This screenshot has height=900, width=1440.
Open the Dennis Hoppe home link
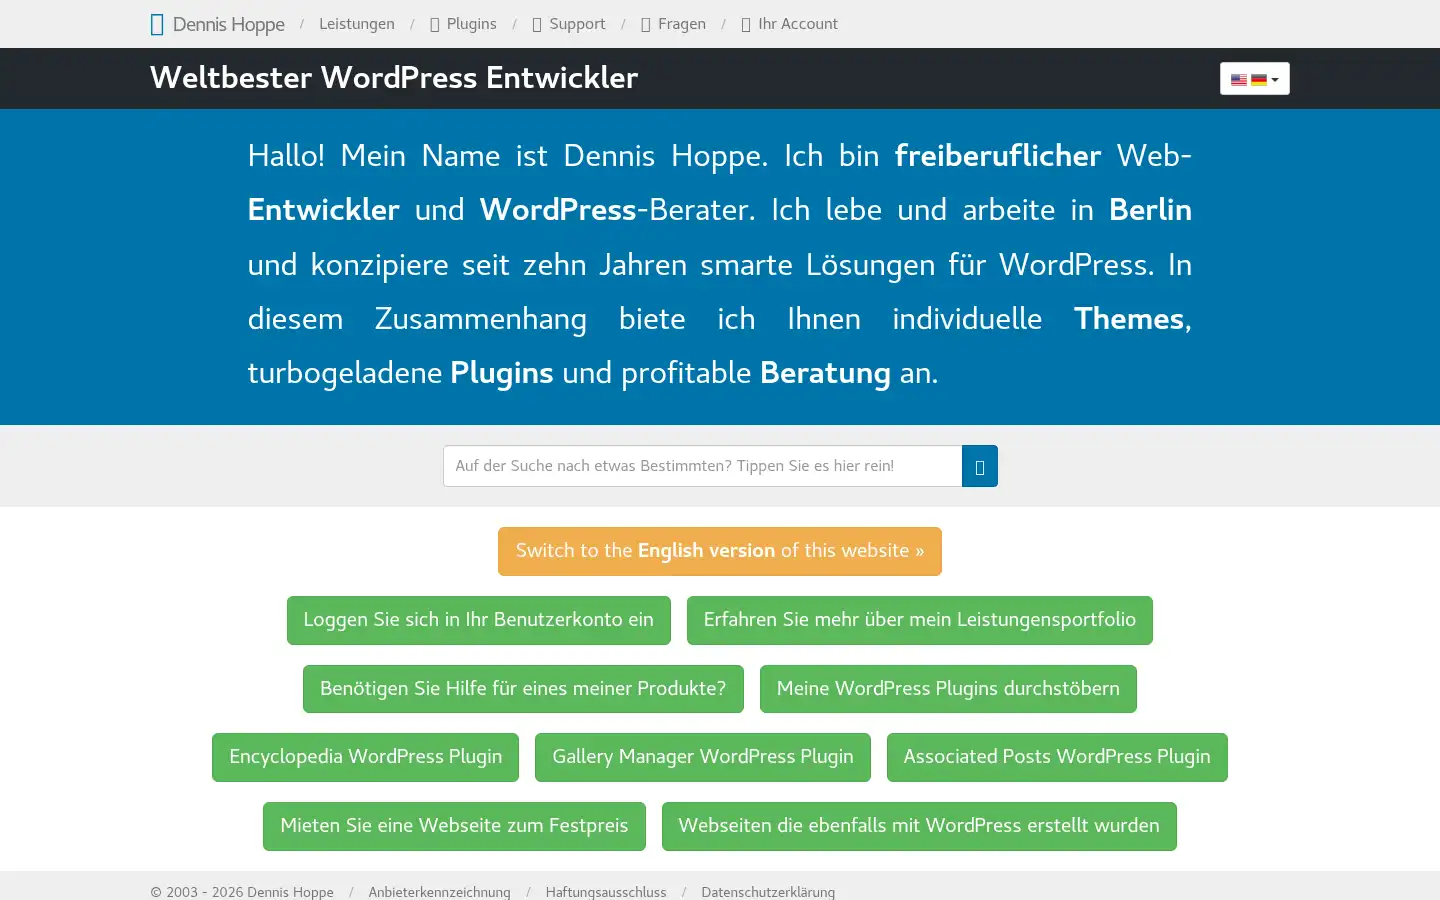click(228, 24)
